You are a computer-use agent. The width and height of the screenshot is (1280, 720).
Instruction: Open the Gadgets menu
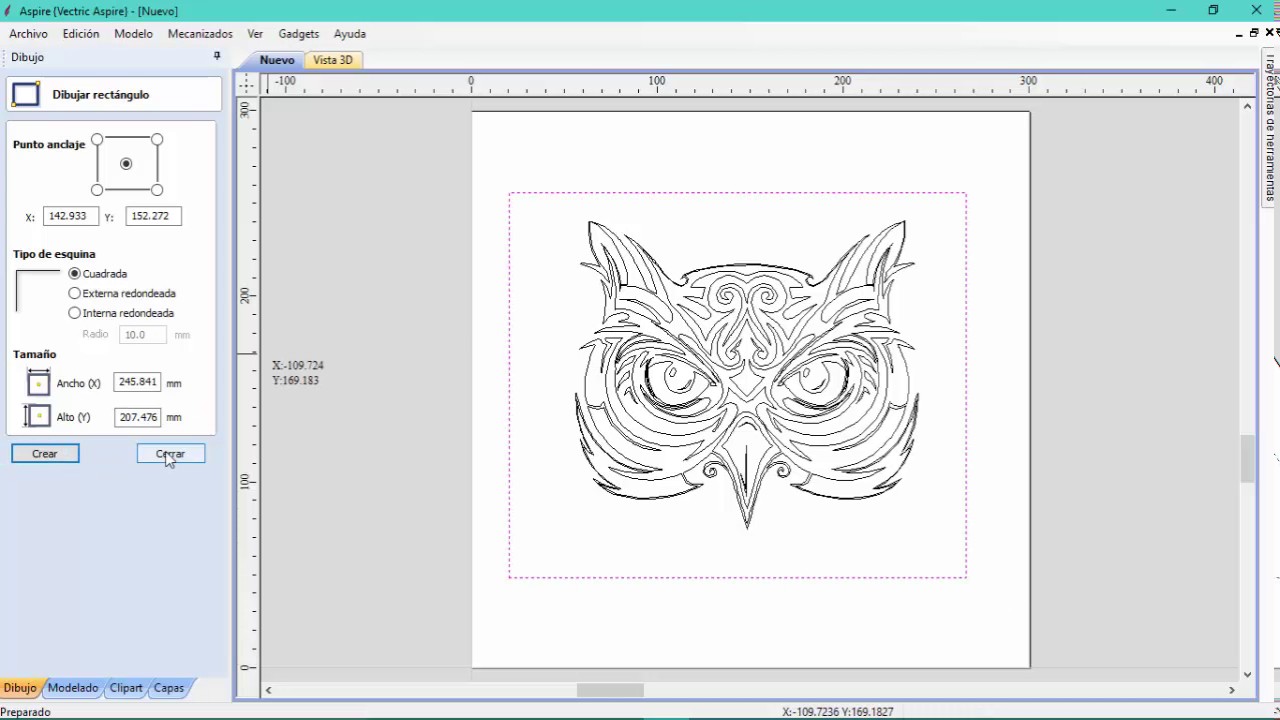(x=299, y=34)
